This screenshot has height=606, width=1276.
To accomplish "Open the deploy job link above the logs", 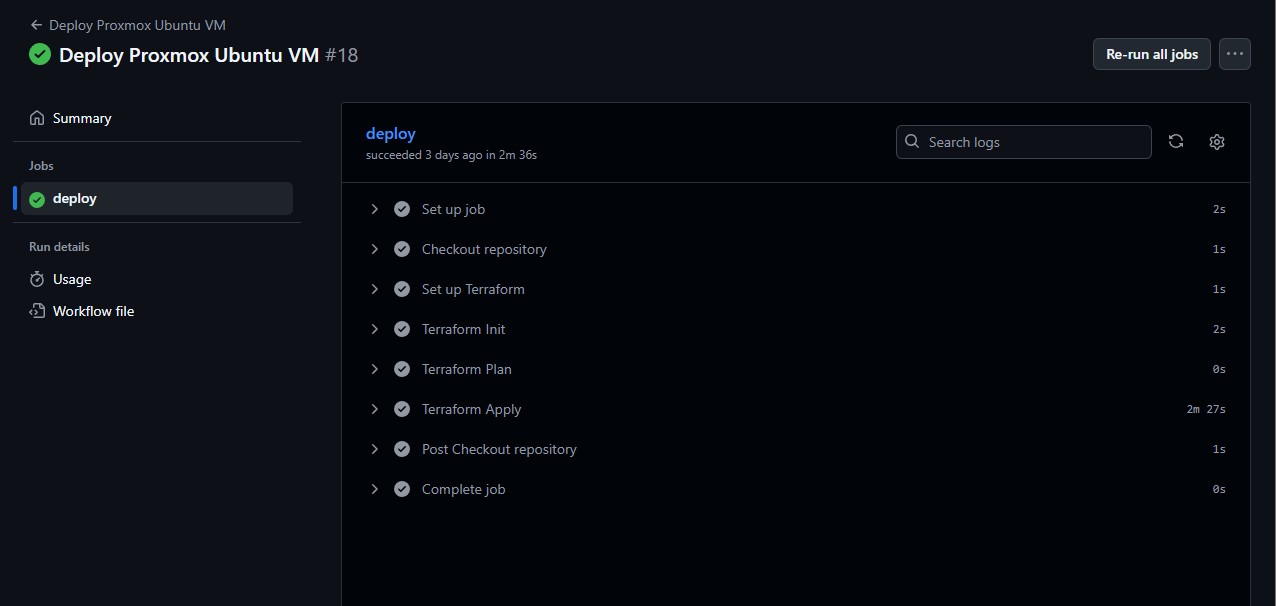I will pos(390,133).
